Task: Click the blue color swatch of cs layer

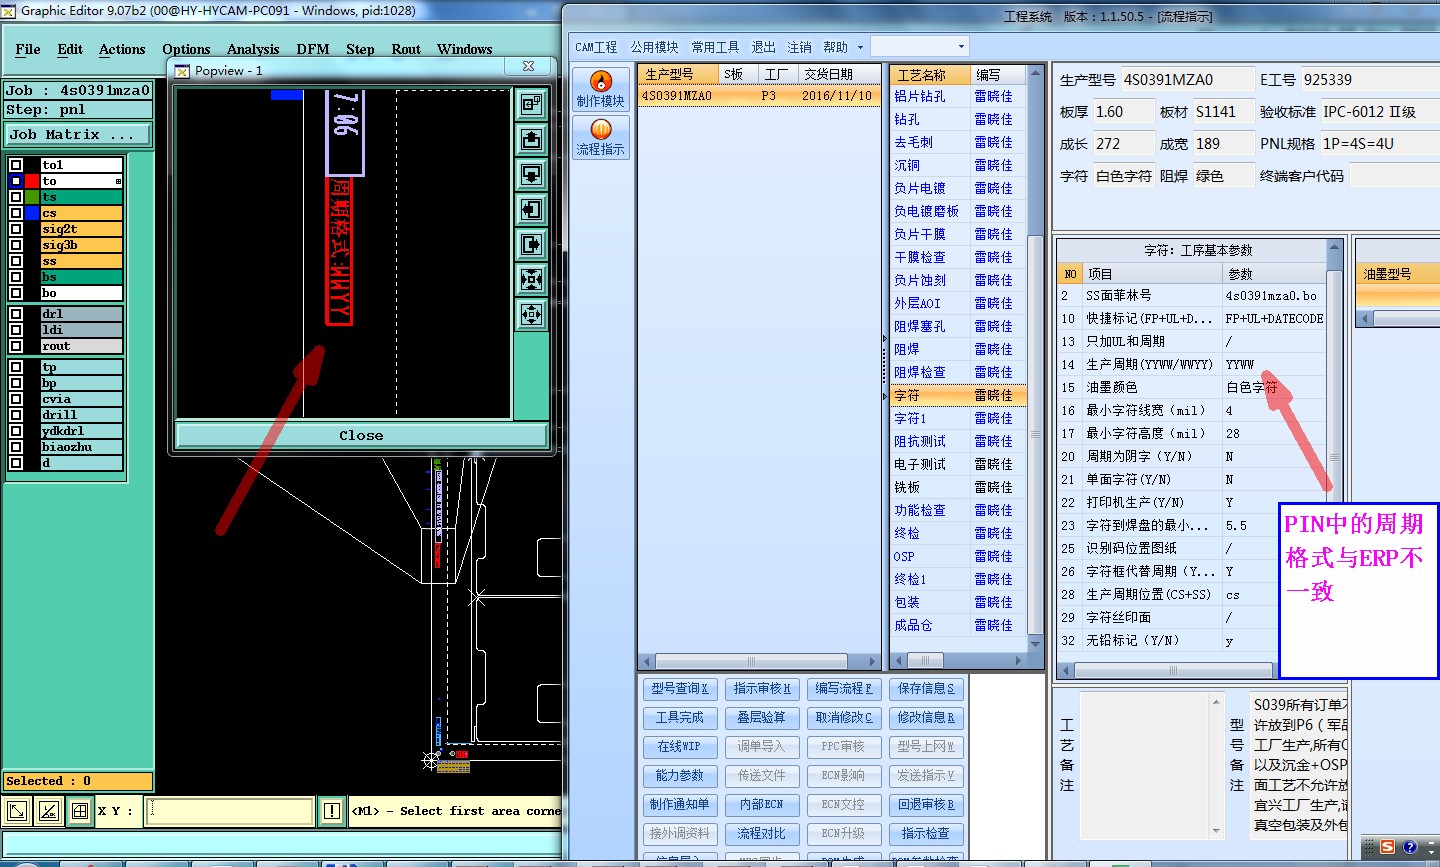Action: coord(32,213)
